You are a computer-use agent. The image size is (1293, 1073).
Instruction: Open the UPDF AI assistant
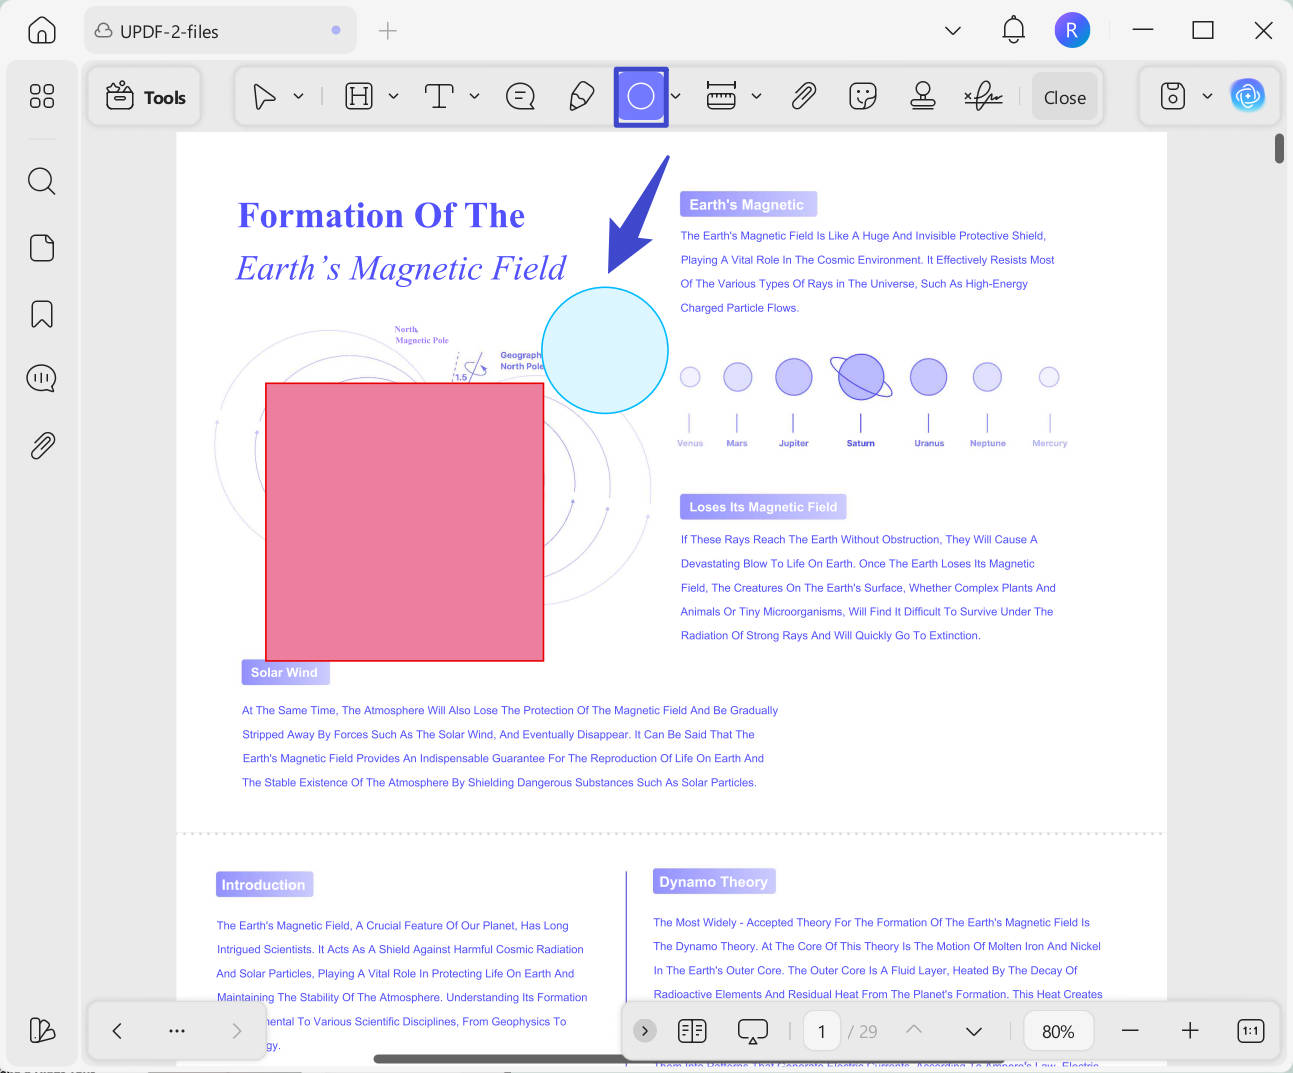(x=1247, y=96)
